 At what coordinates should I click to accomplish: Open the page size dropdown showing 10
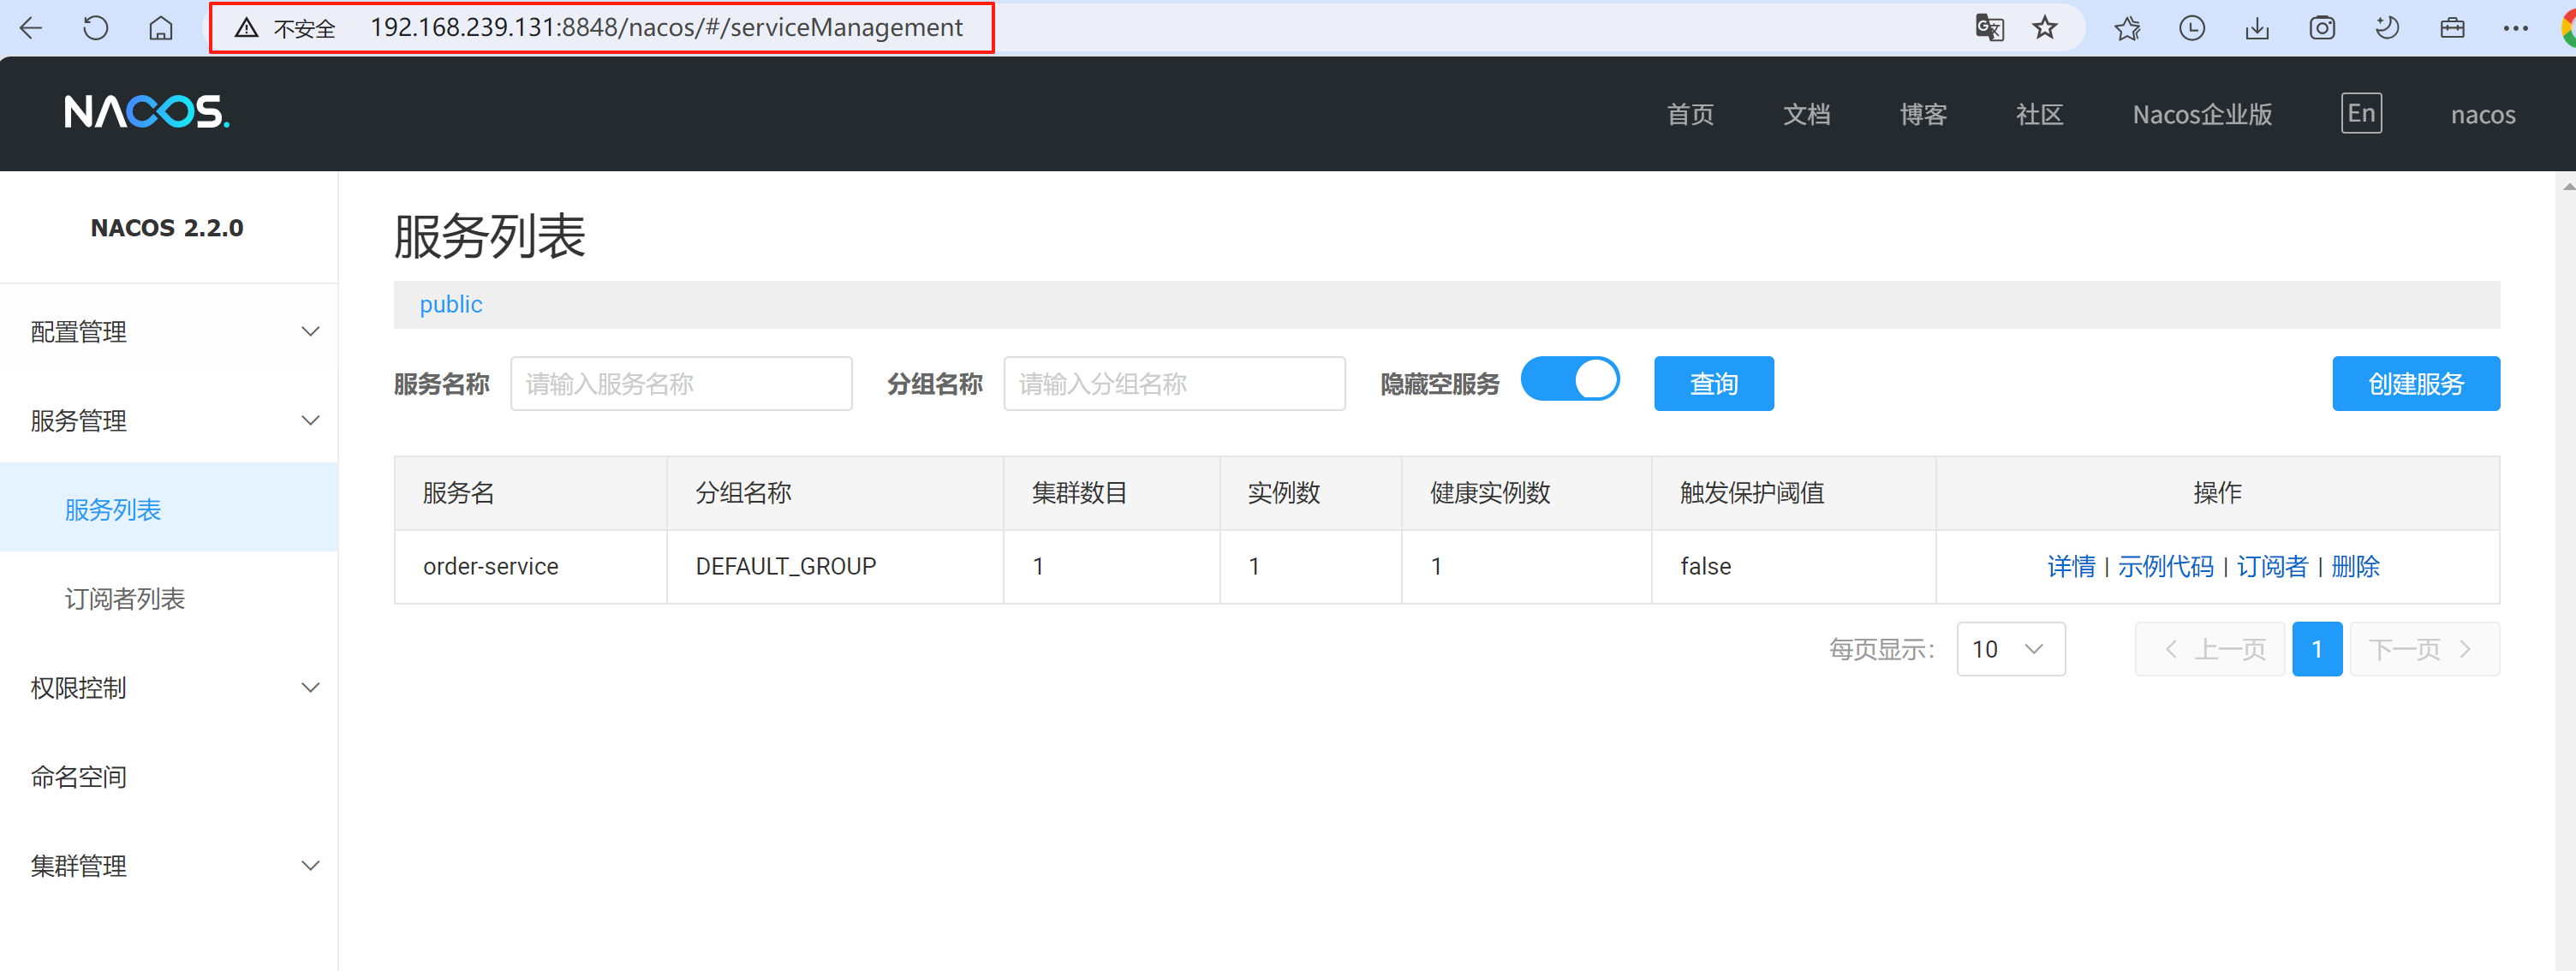[2010, 649]
